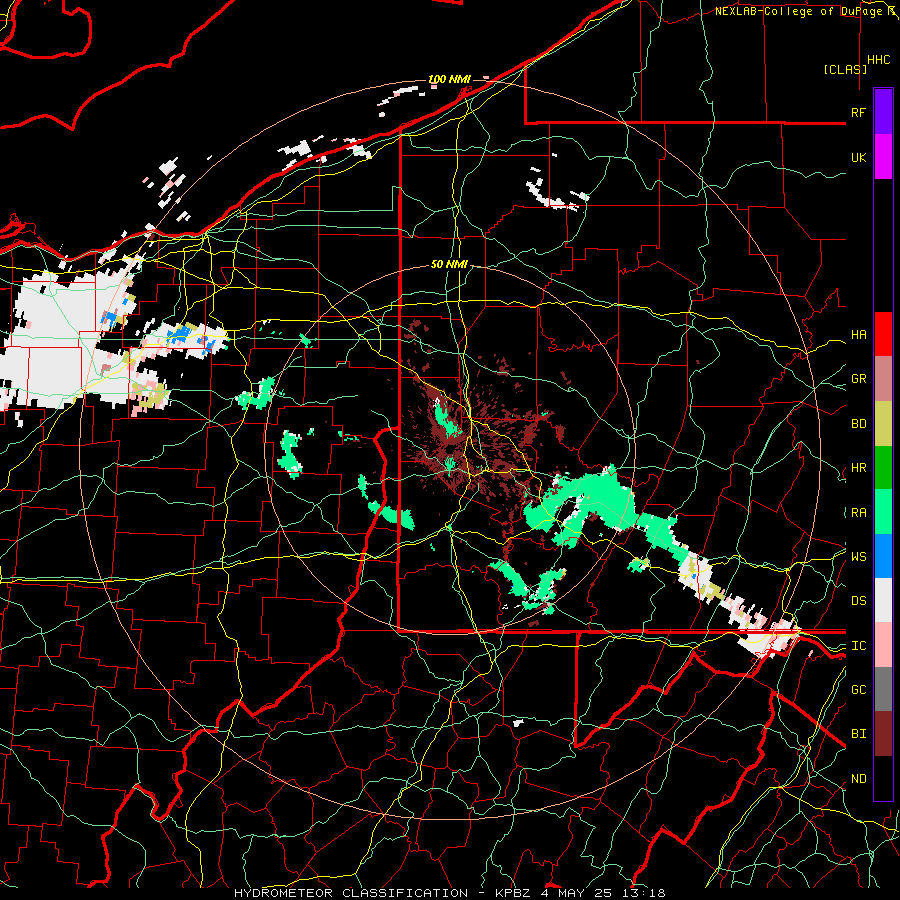Click the UK legend label
This screenshot has height=900, width=900.
point(858,157)
